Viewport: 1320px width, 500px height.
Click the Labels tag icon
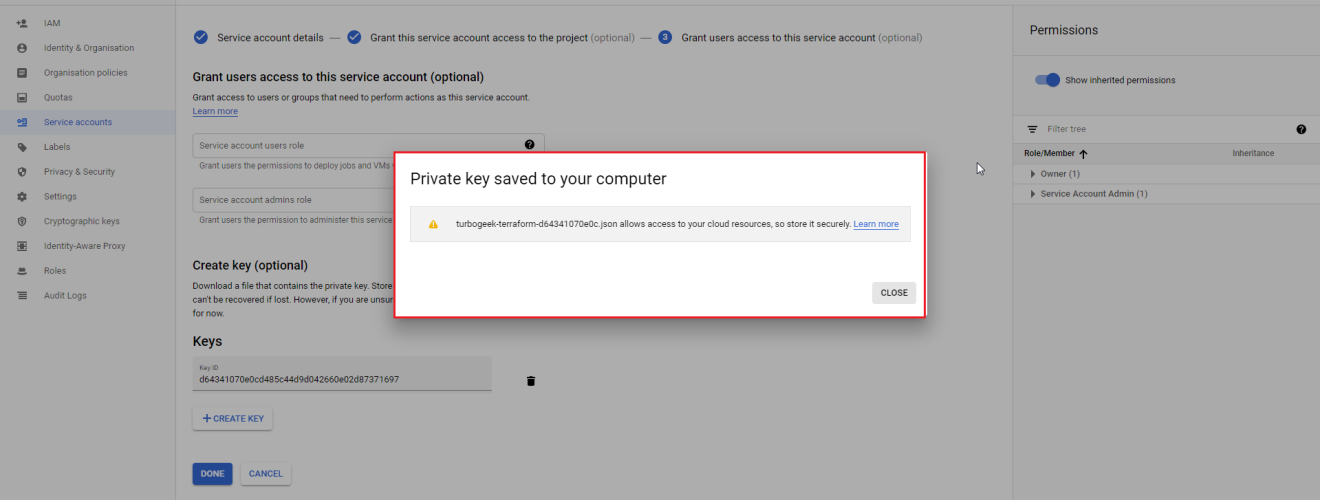coord(22,147)
